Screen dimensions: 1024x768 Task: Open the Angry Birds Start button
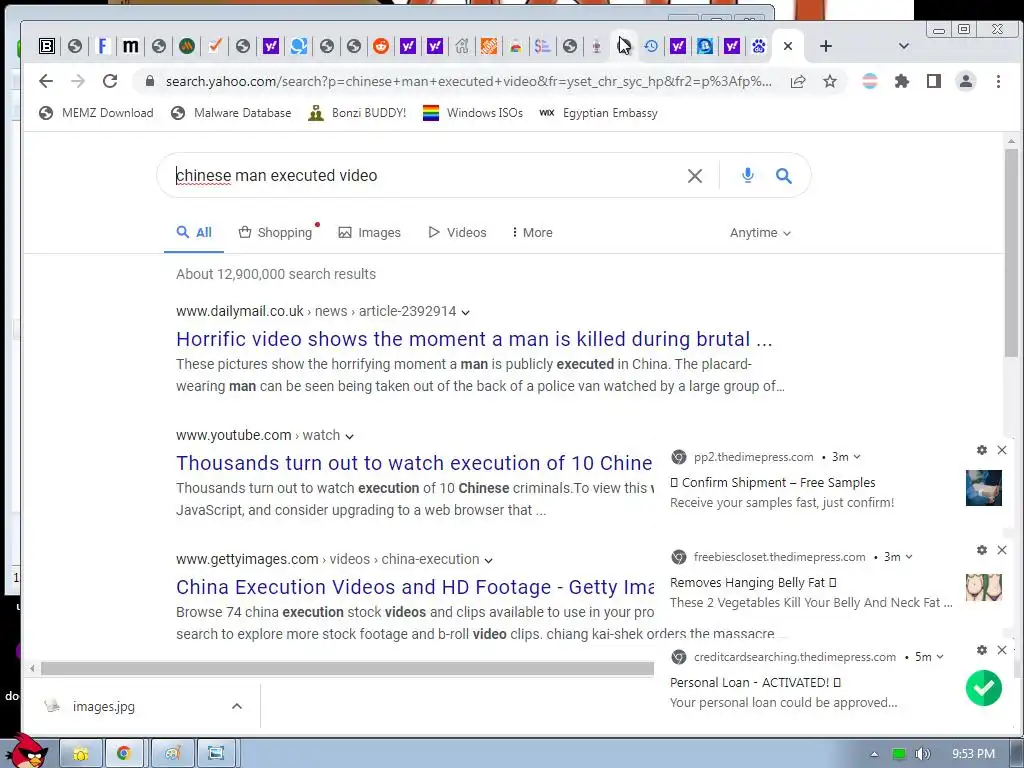[26, 751]
